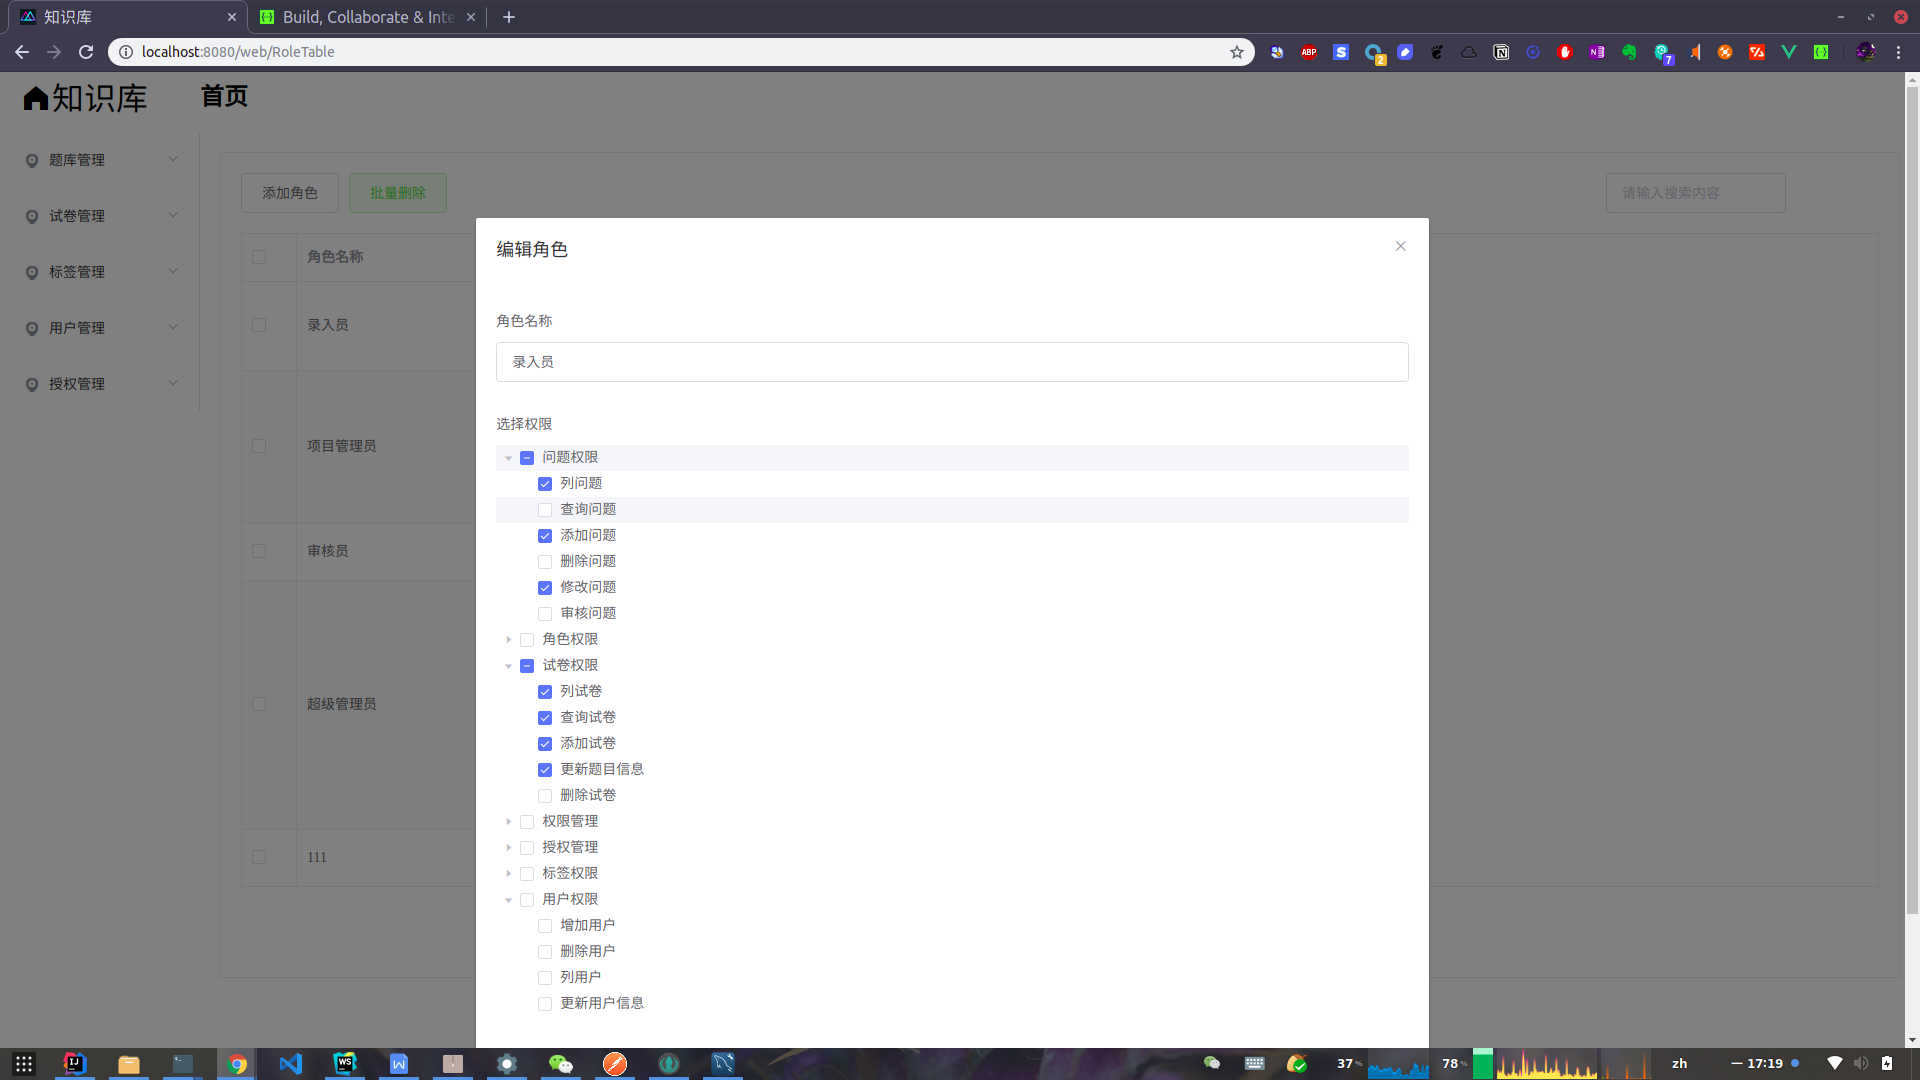Screen dimensions: 1920x1080
Task: Close the 编辑角色 dialog with X icon
Action: point(1400,246)
